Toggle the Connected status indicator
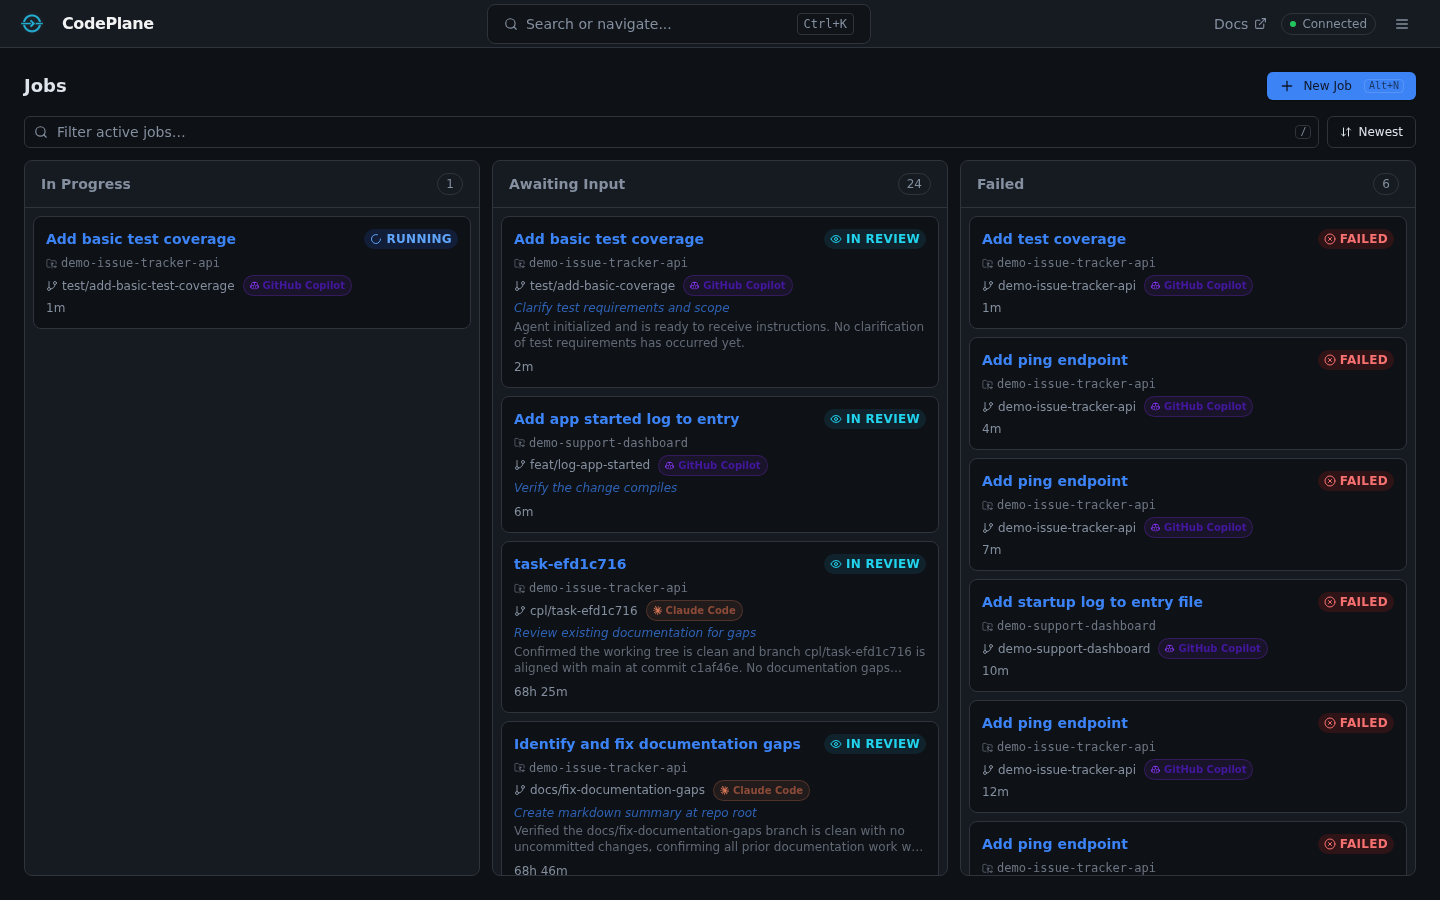The height and width of the screenshot is (900, 1440). click(1328, 23)
